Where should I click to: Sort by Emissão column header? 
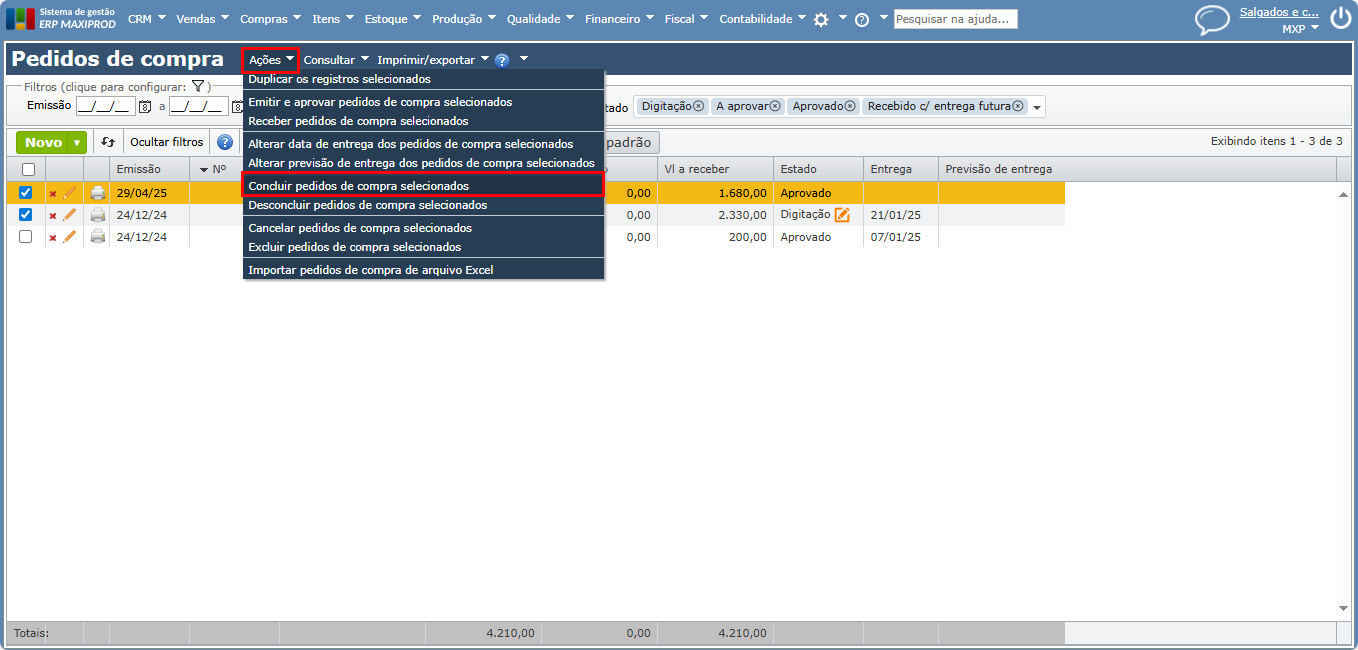149,169
